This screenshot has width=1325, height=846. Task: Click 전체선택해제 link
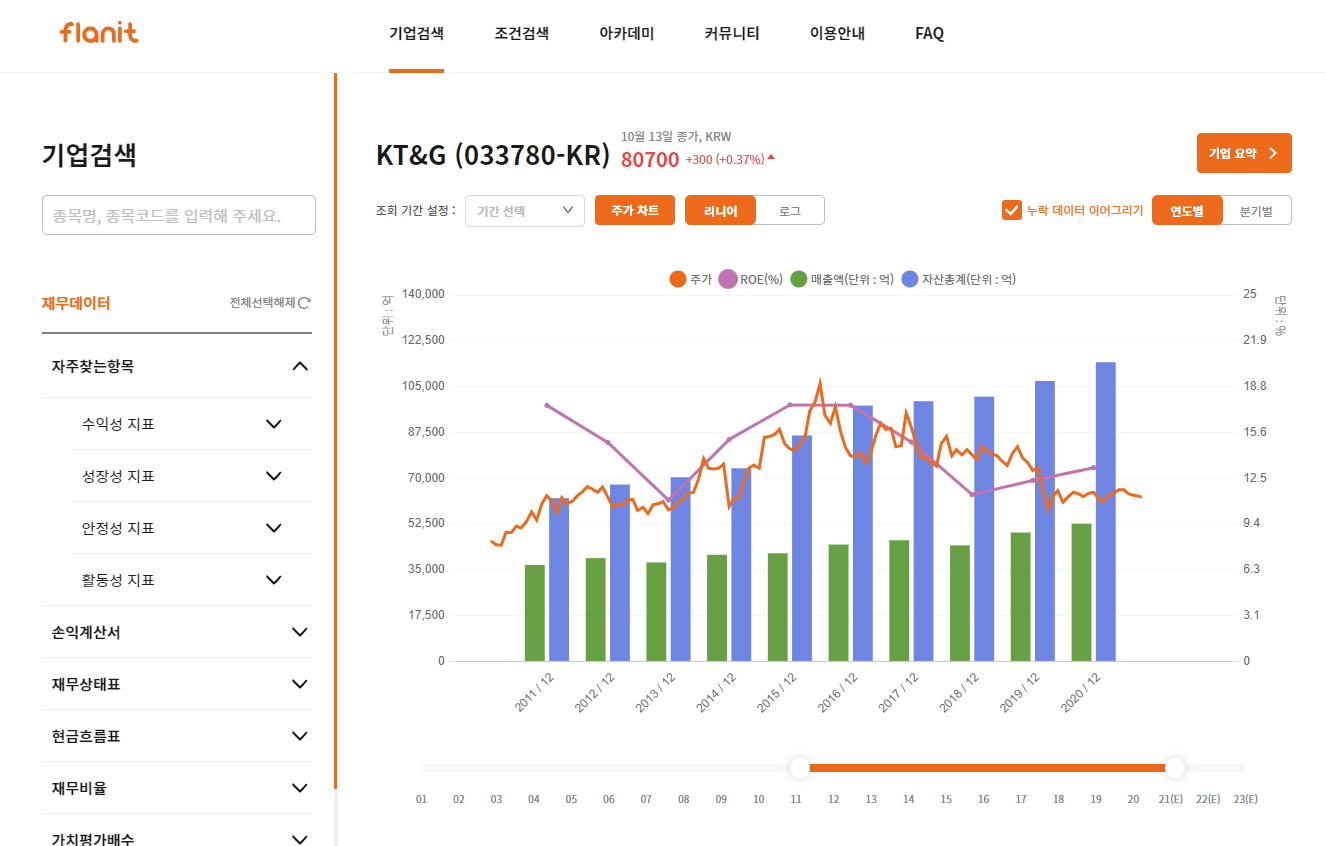pyautogui.click(x=262, y=303)
